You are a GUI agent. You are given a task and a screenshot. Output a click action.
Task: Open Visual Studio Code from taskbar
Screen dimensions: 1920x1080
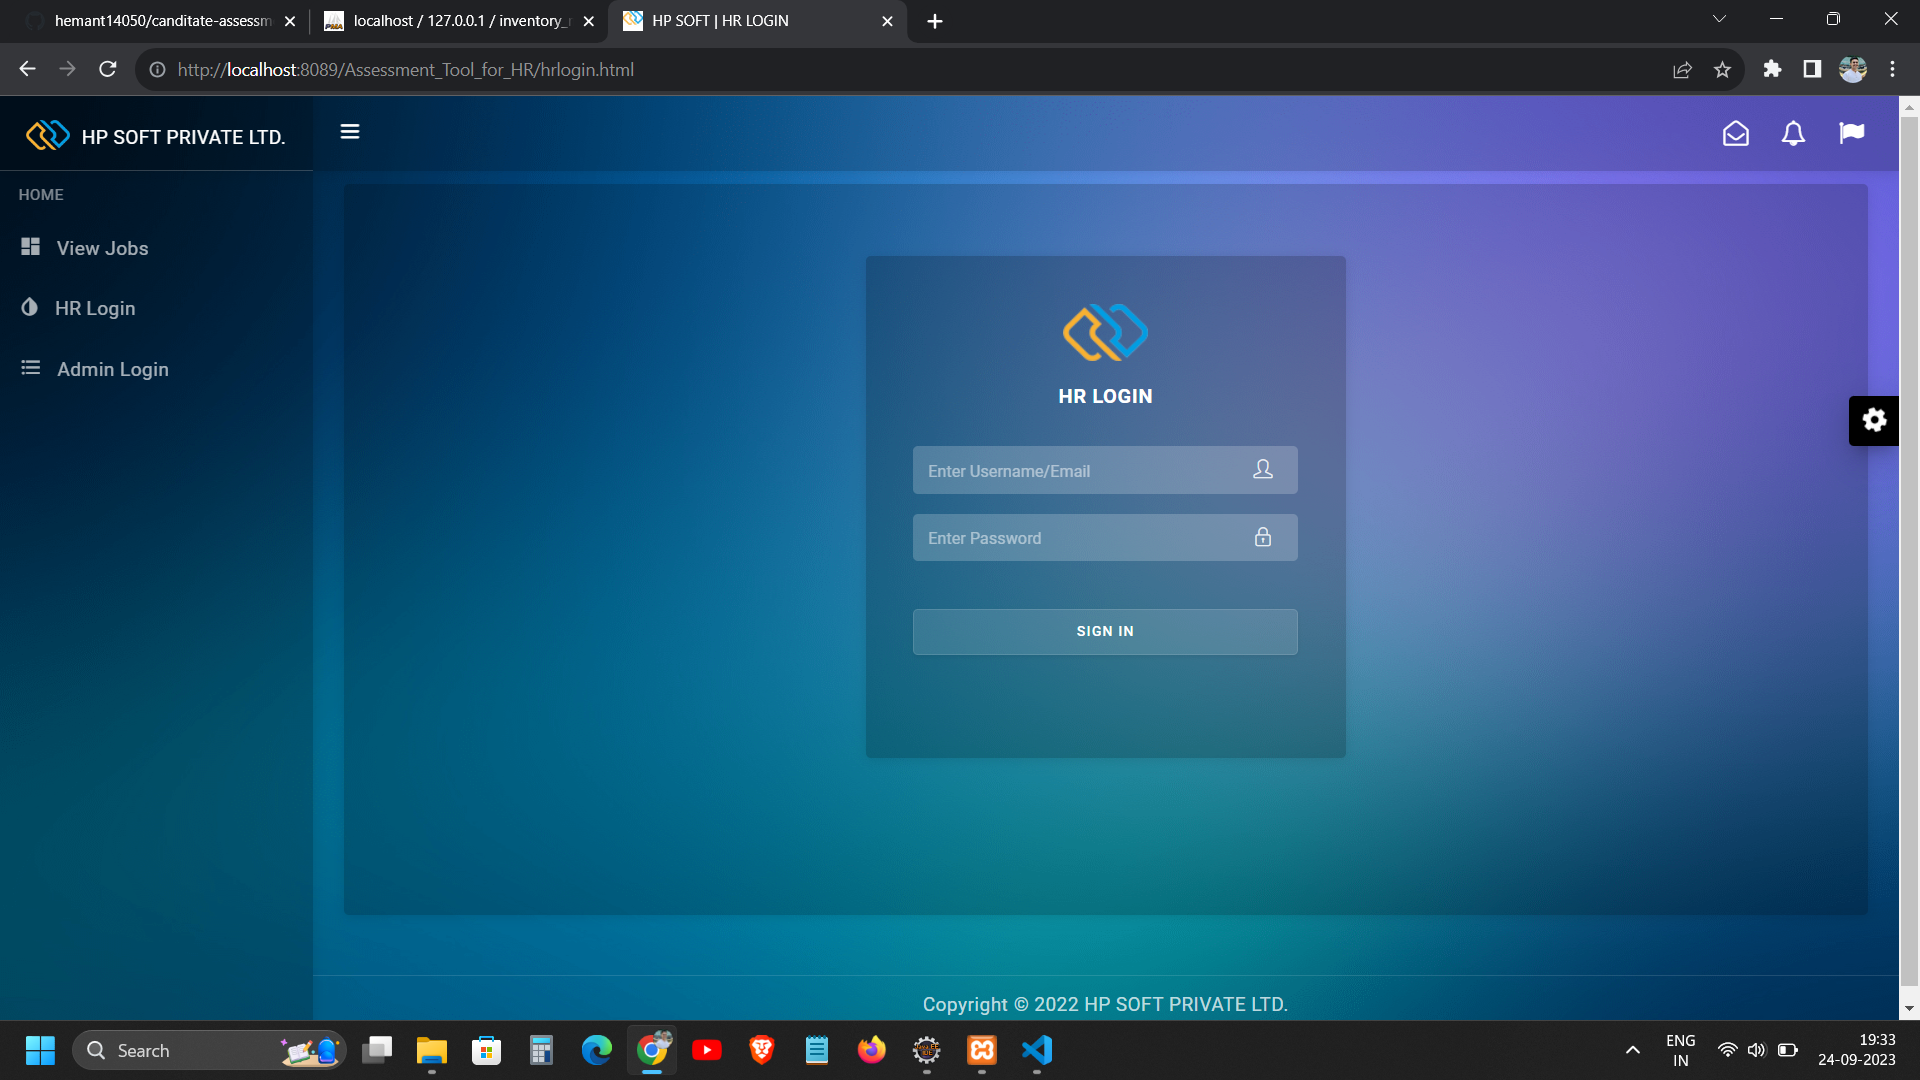click(x=1037, y=1050)
